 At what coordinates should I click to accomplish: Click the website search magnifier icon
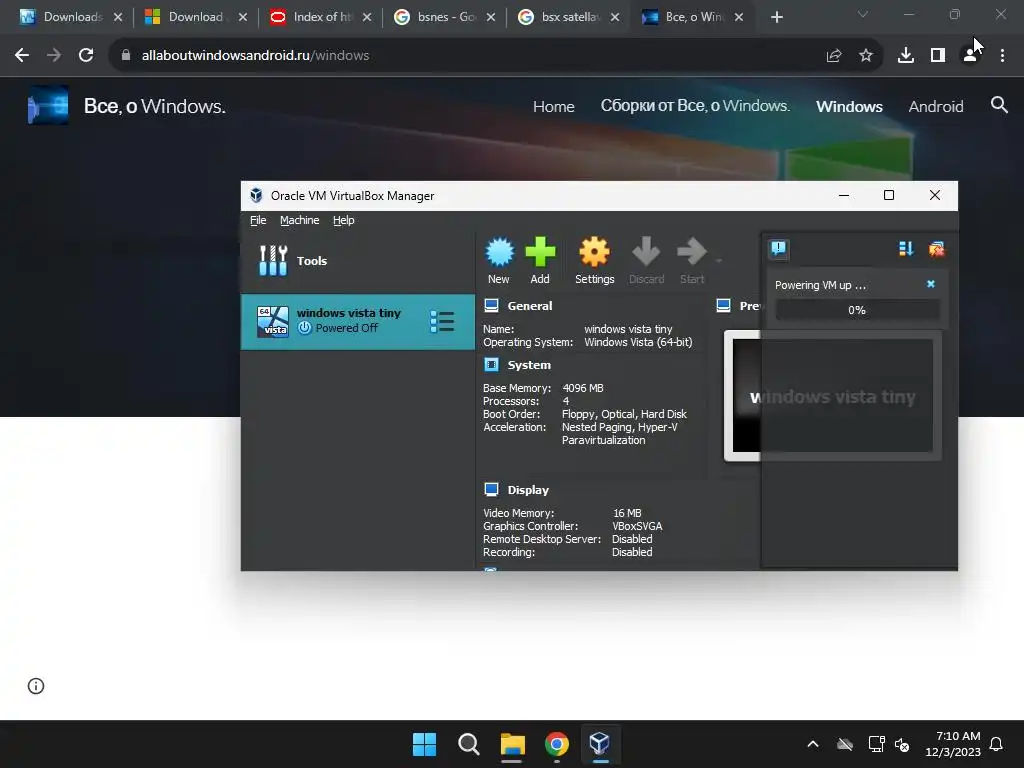[999, 104]
